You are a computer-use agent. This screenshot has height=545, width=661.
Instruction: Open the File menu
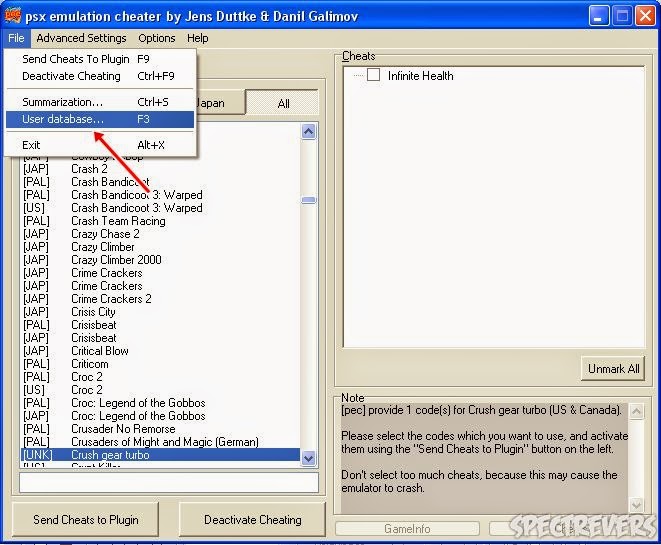click(16, 38)
